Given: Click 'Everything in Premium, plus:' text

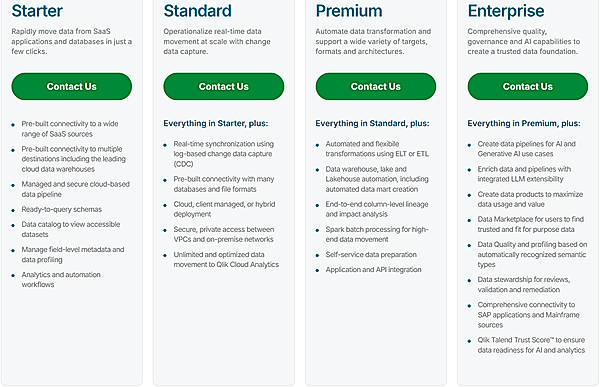Looking at the screenshot, I should 524,123.
